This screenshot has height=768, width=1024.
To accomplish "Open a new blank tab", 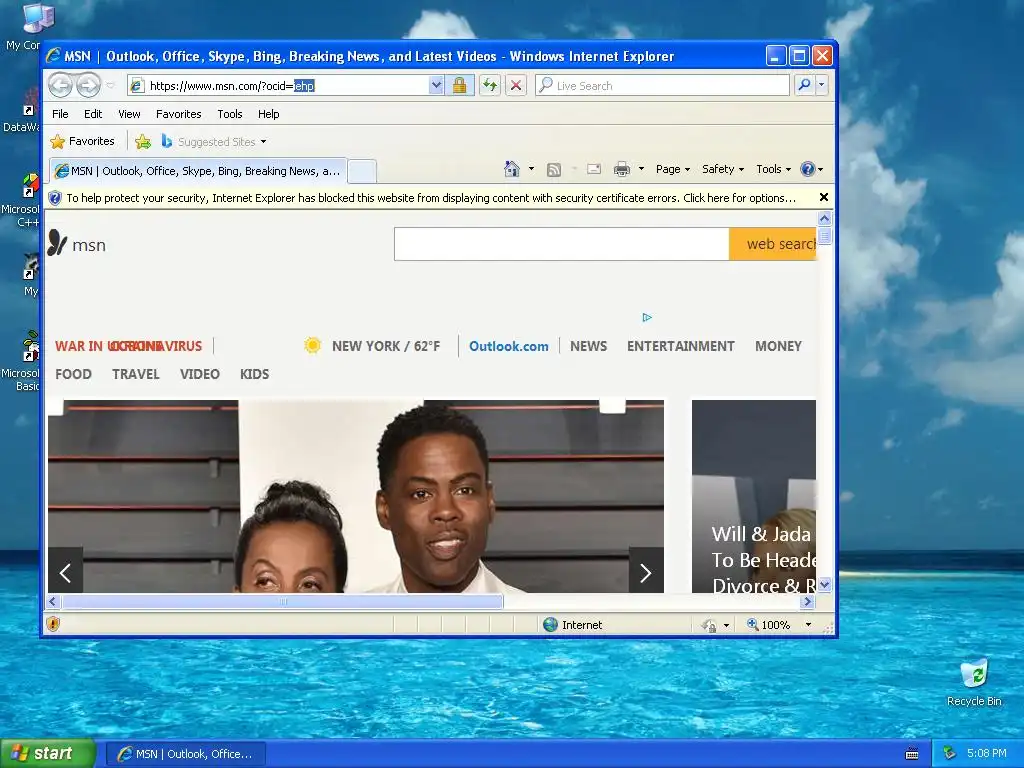I will click(x=362, y=171).
